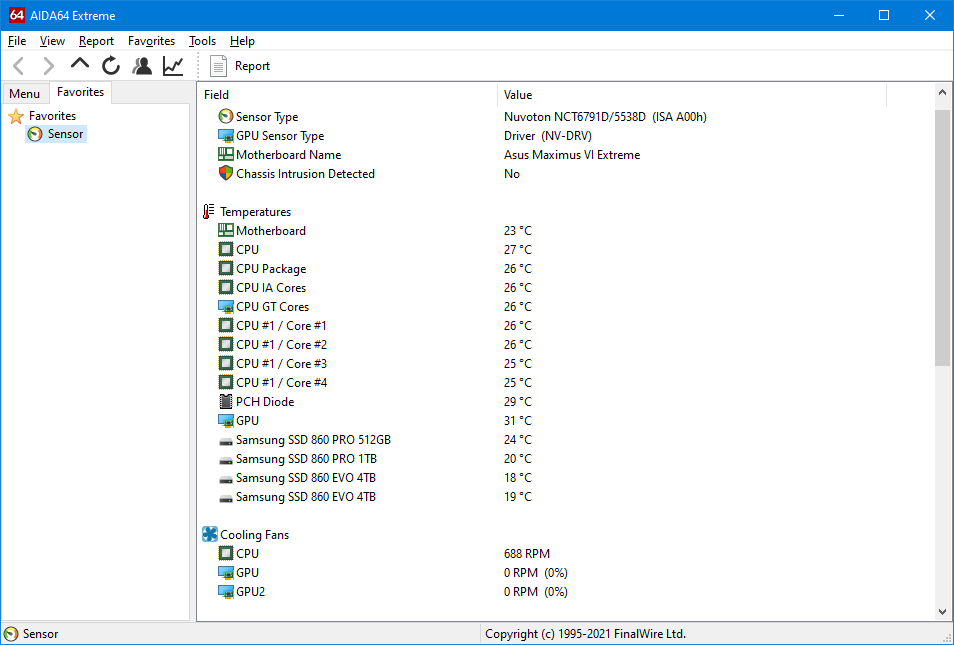This screenshot has width=954, height=645.
Task: Select the CPU #1 / Core #1 row
Action: [x=282, y=326]
